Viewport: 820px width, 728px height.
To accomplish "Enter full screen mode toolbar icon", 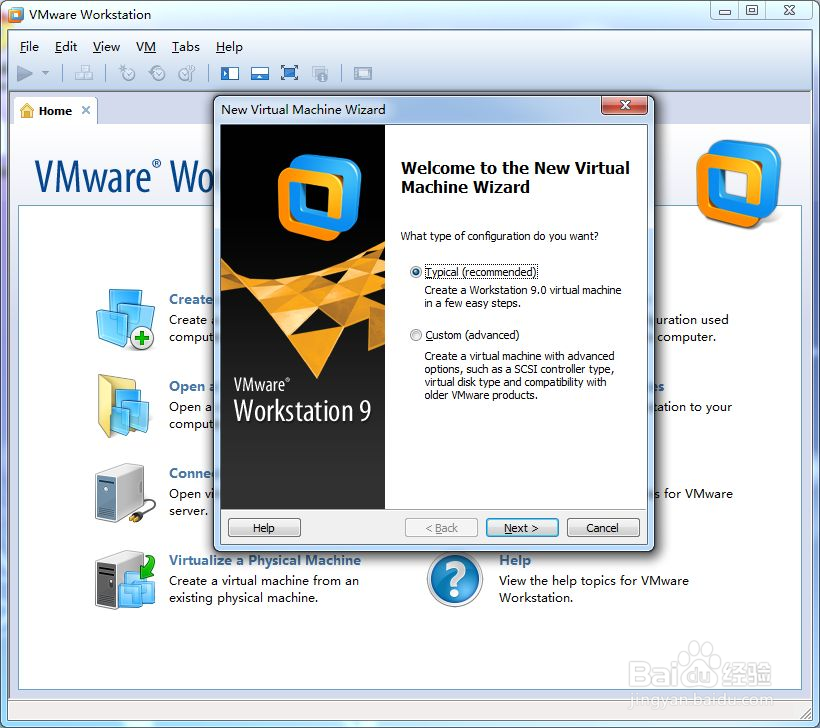I will (x=289, y=73).
